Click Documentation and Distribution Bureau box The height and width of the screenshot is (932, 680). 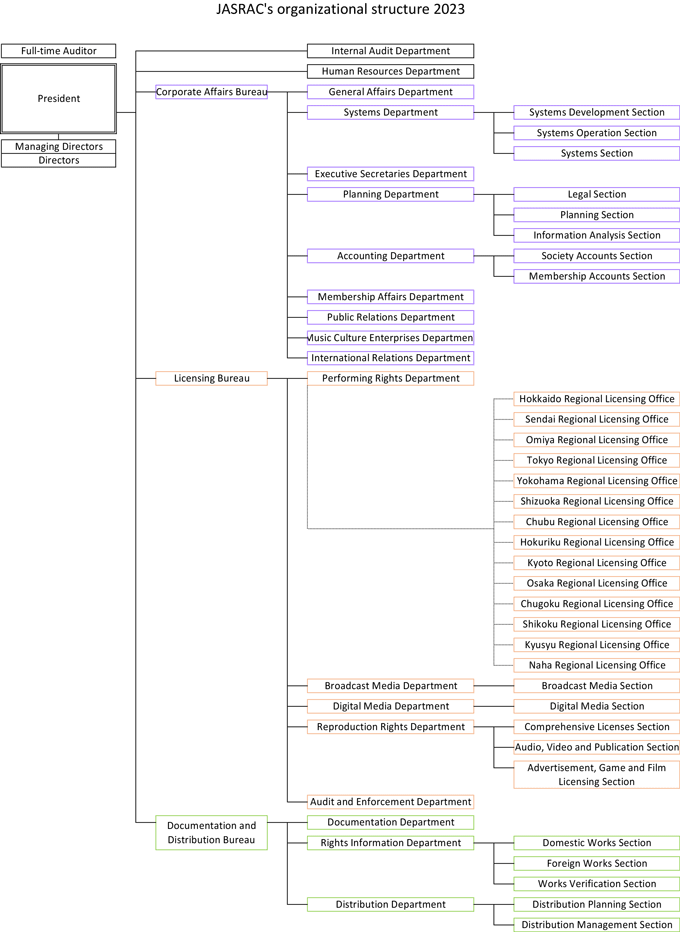tap(212, 833)
